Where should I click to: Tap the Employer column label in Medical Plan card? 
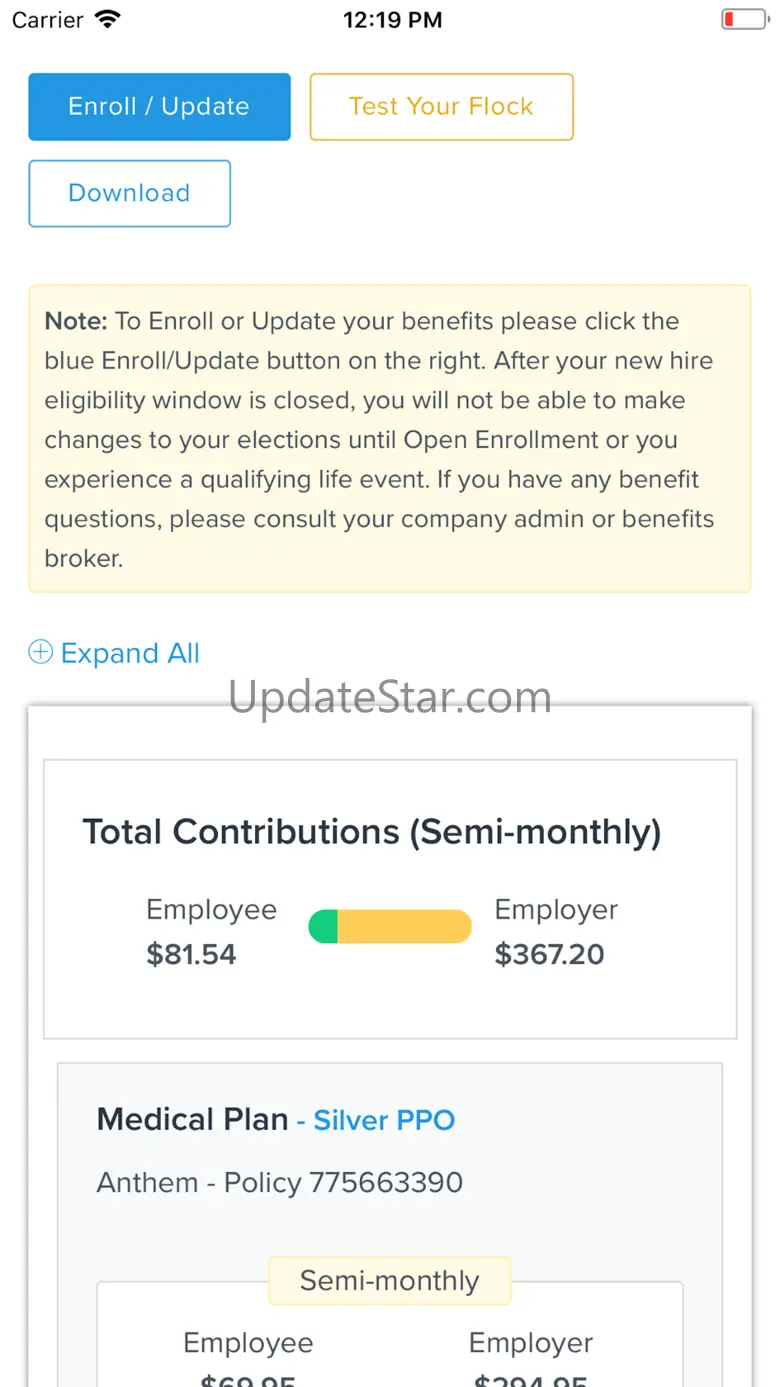coord(531,1343)
